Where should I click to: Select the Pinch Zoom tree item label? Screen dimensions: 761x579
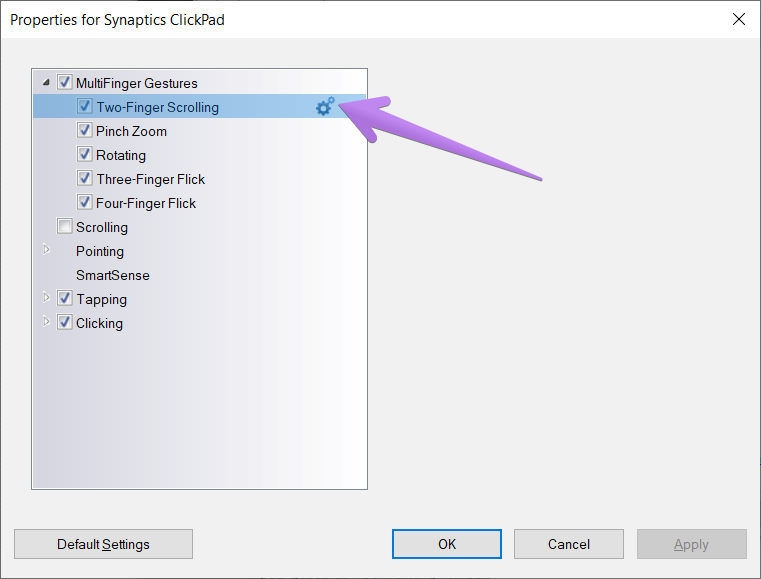[x=132, y=131]
